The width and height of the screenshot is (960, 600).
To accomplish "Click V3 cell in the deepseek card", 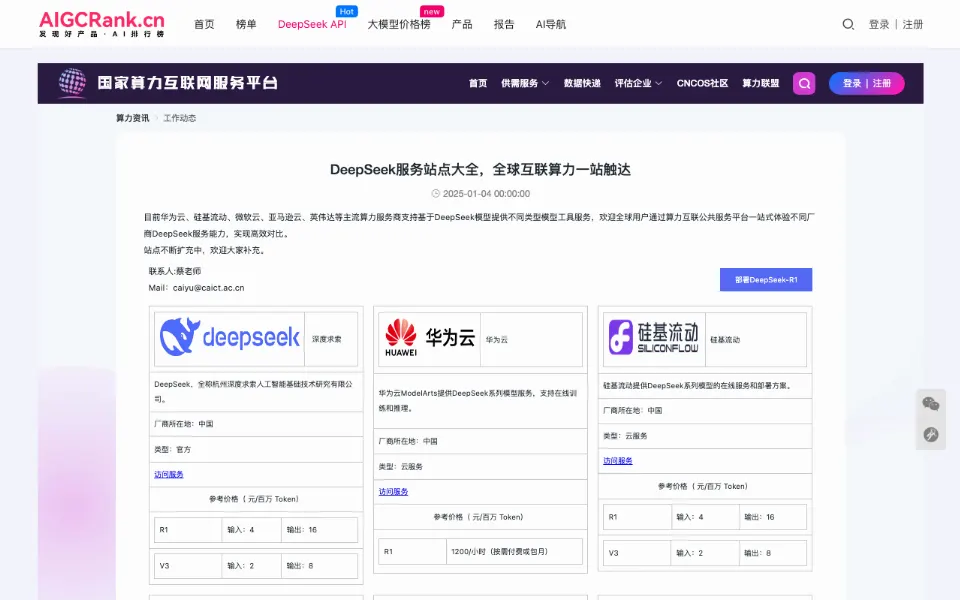I will 188,566.
